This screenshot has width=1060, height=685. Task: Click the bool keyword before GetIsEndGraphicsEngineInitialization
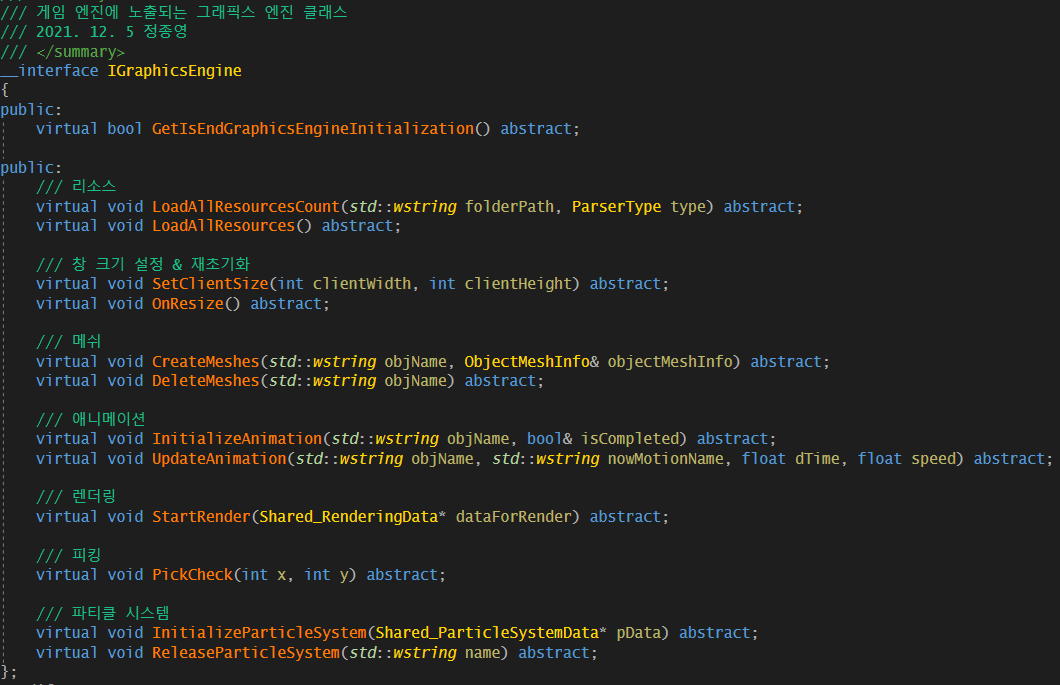pyautogui.click(x=125, y=128)
